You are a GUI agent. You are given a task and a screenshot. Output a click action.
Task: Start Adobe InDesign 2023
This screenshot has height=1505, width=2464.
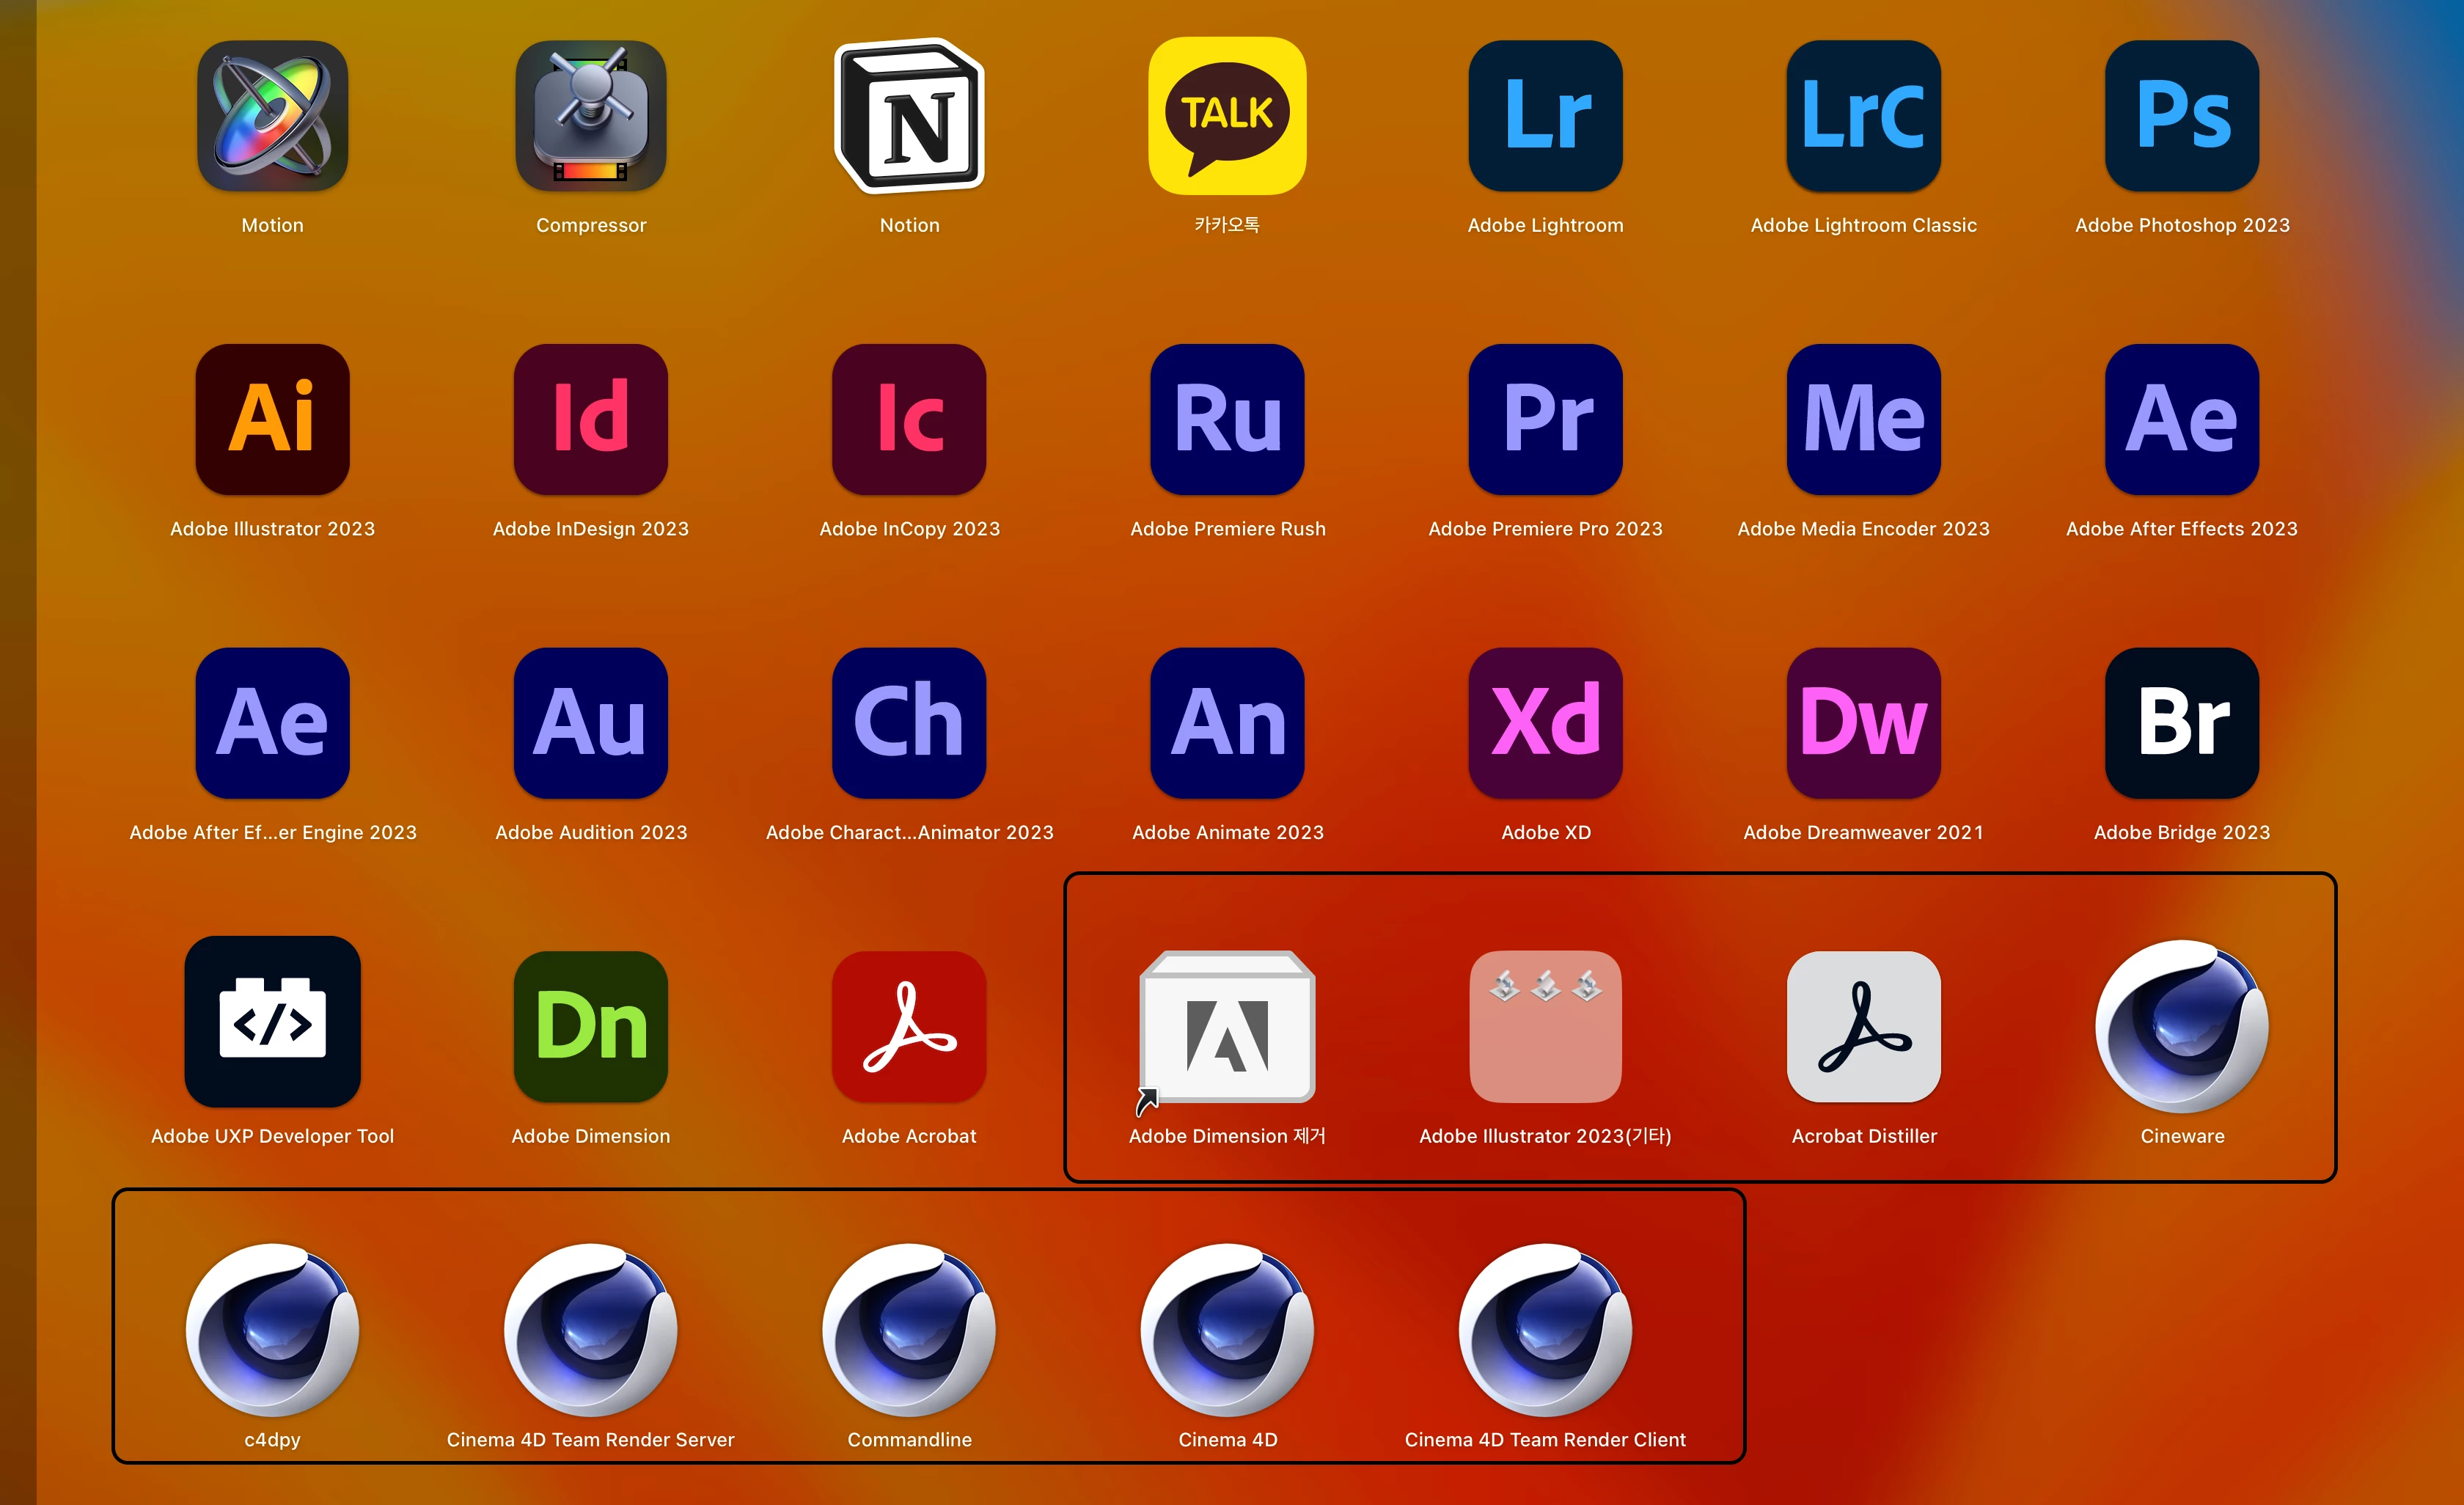coord(591,420)
